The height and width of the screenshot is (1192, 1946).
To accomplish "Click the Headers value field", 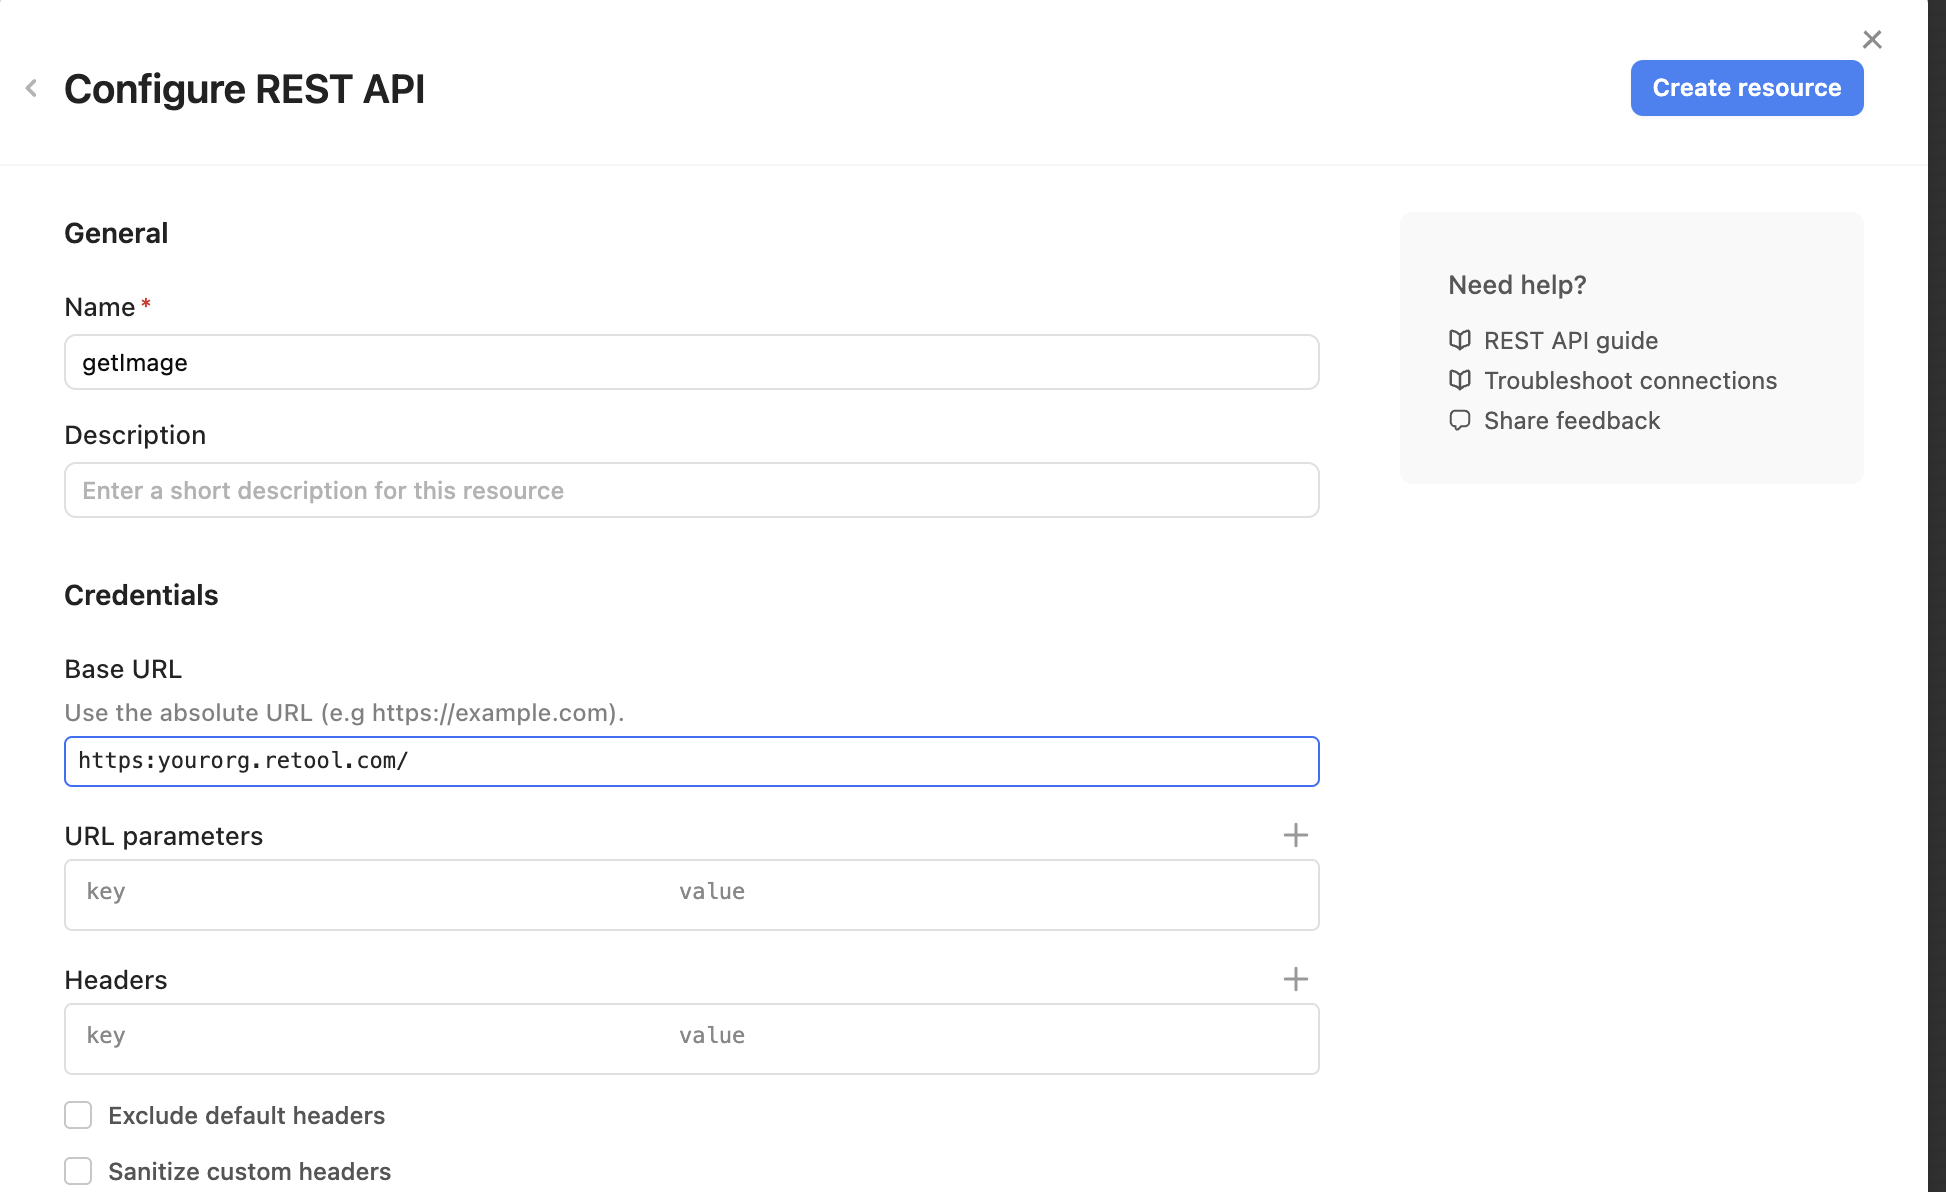I will 990,1037.
